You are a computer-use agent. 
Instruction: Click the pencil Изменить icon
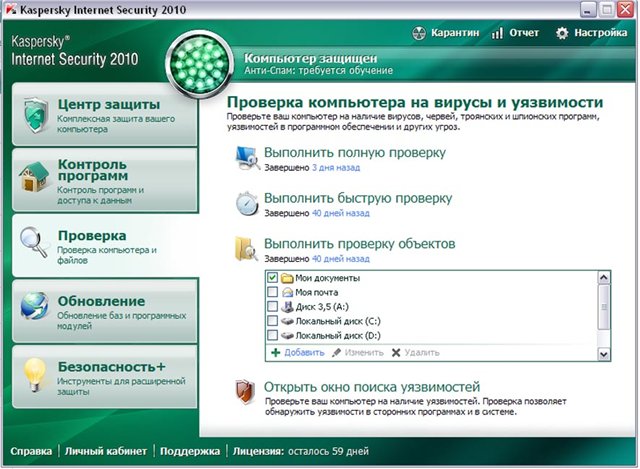point(336,353)
